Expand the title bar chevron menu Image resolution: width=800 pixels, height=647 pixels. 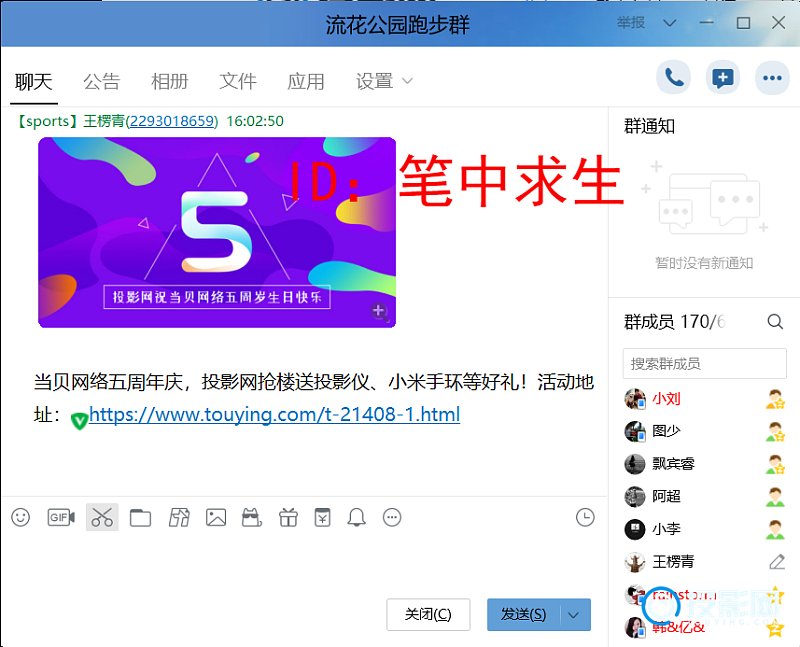click(x=669, y=23)
